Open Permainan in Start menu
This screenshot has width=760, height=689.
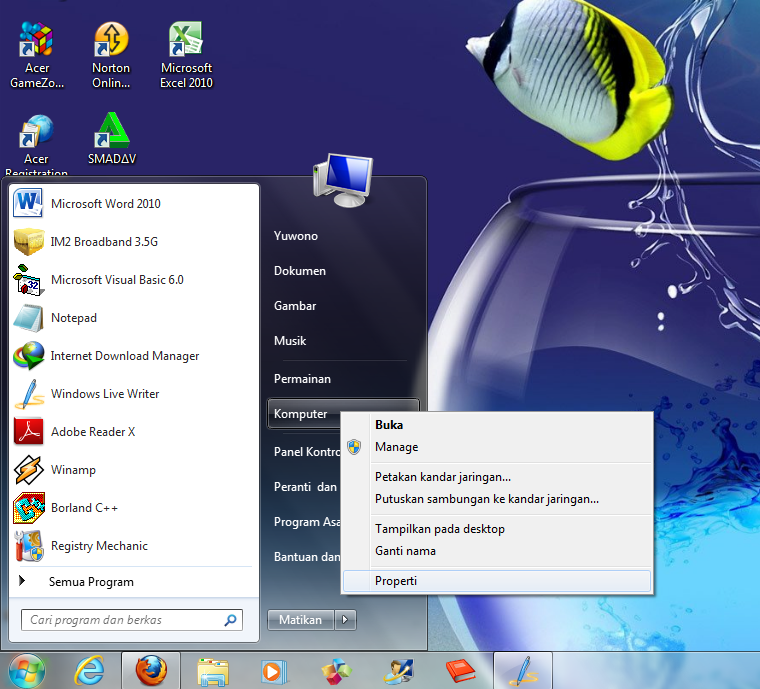pyautogui.click(x=302, y=379)
